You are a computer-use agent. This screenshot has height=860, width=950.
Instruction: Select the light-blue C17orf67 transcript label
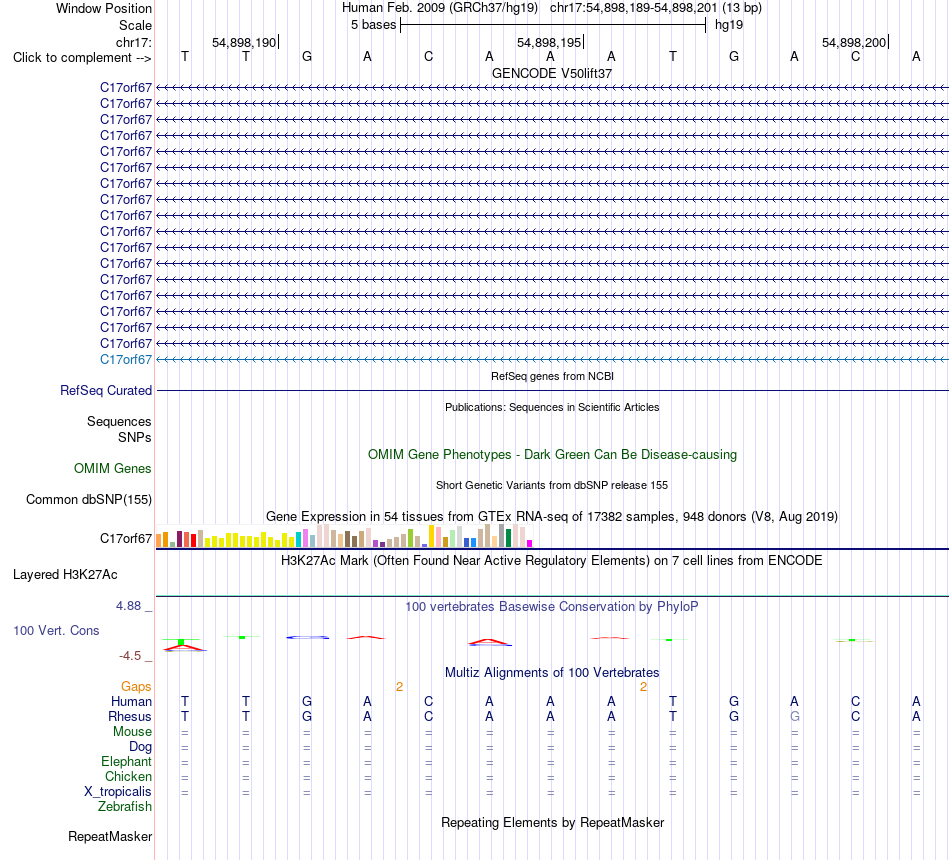coord(125,359)
